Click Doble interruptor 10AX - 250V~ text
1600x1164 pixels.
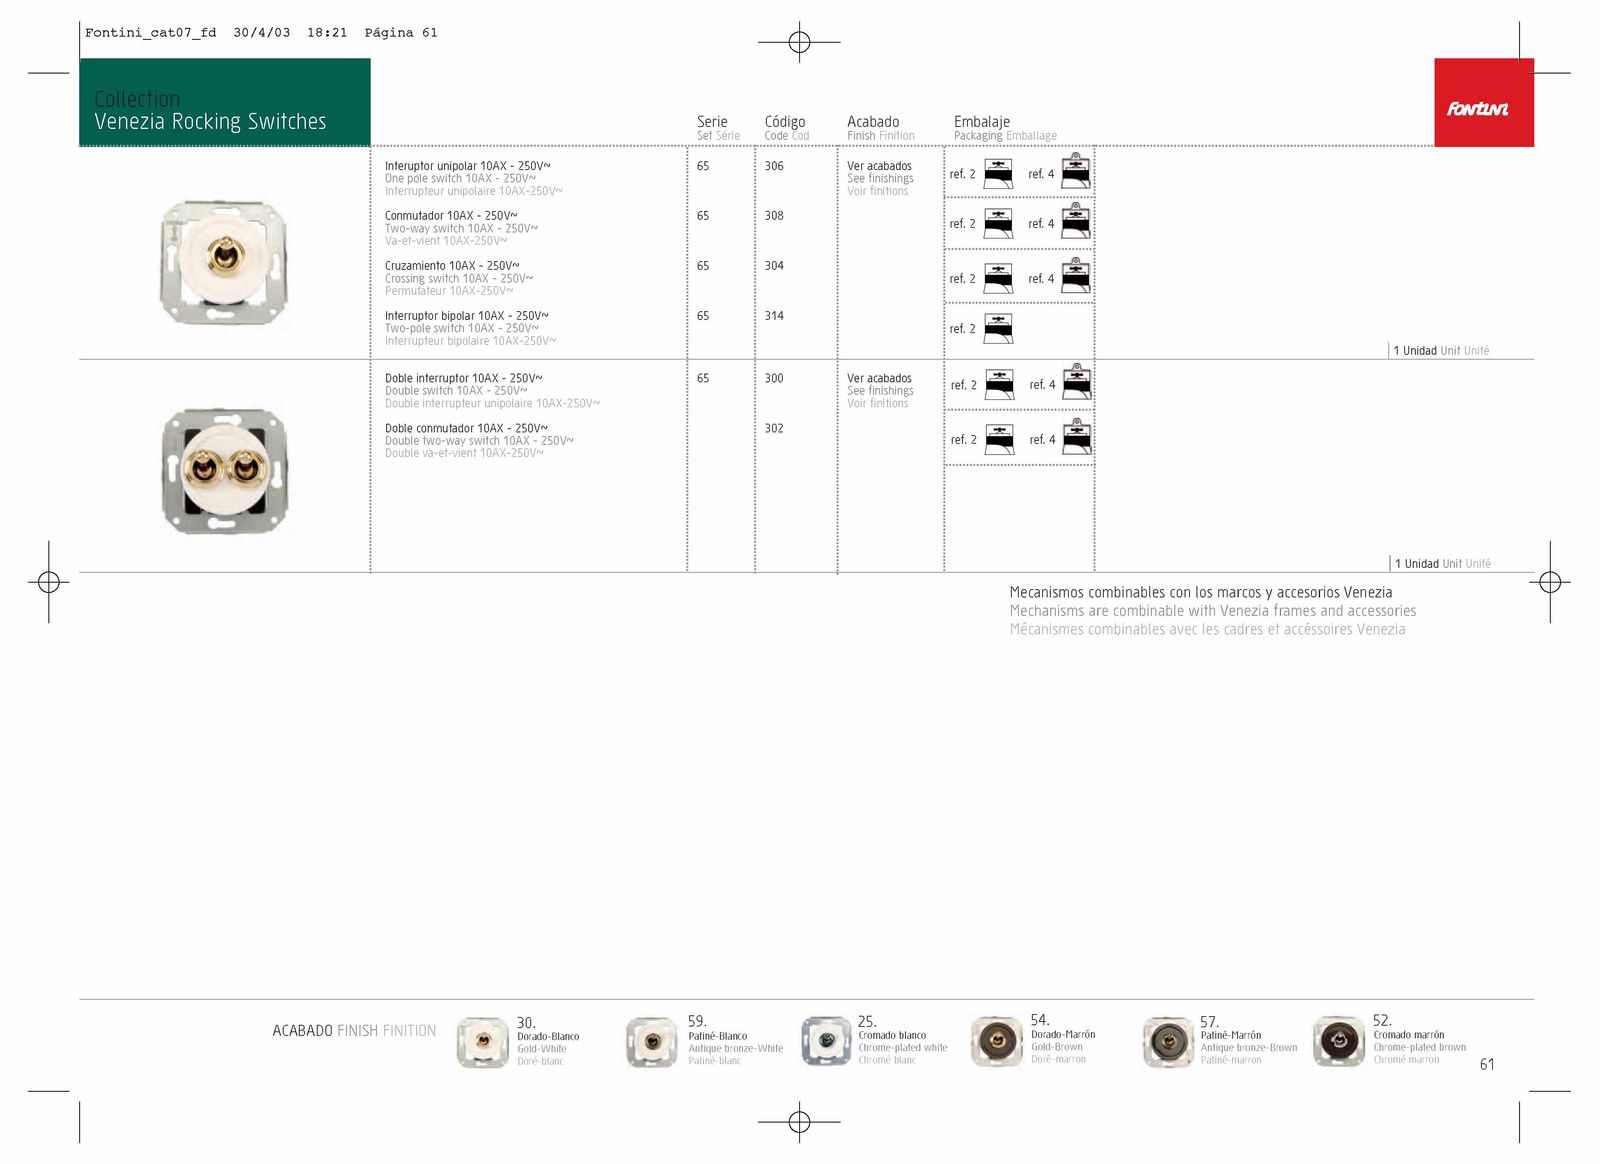464,379
